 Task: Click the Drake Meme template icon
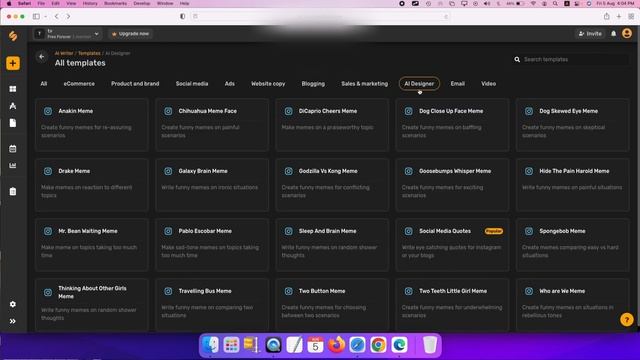[x=48, y=171]
